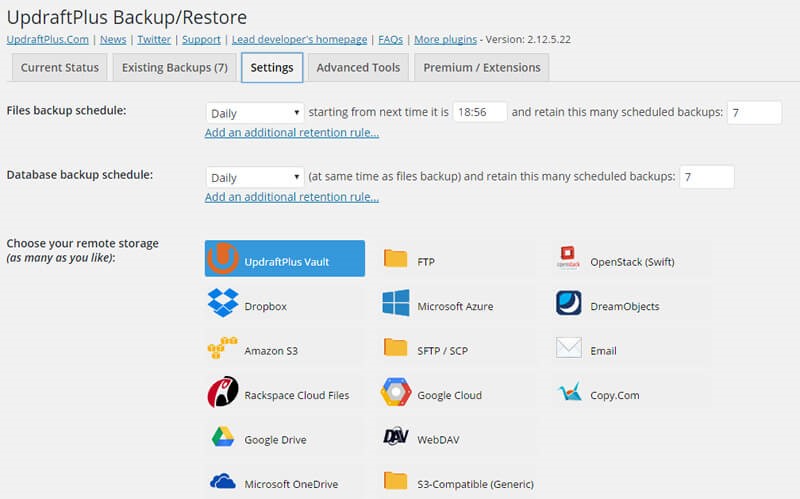
Task: Switch to the Current Status tab
Action: click(60, 68)
